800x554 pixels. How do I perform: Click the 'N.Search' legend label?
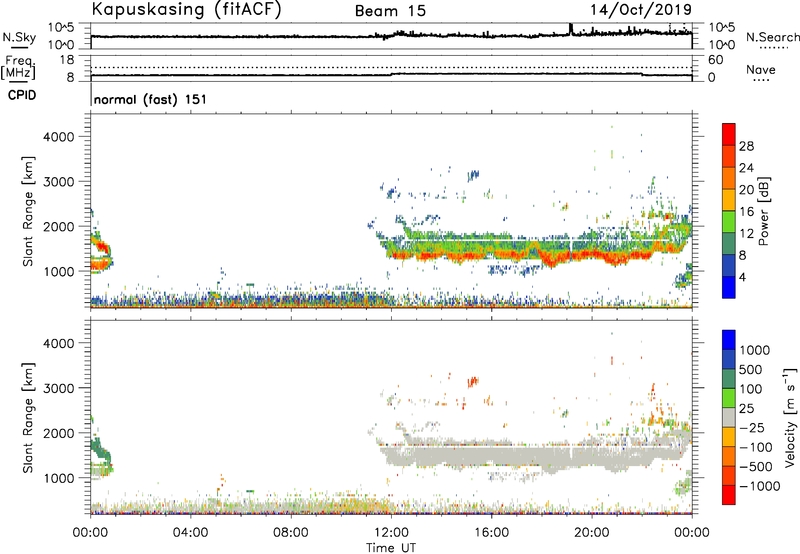[x=772, y=37]
